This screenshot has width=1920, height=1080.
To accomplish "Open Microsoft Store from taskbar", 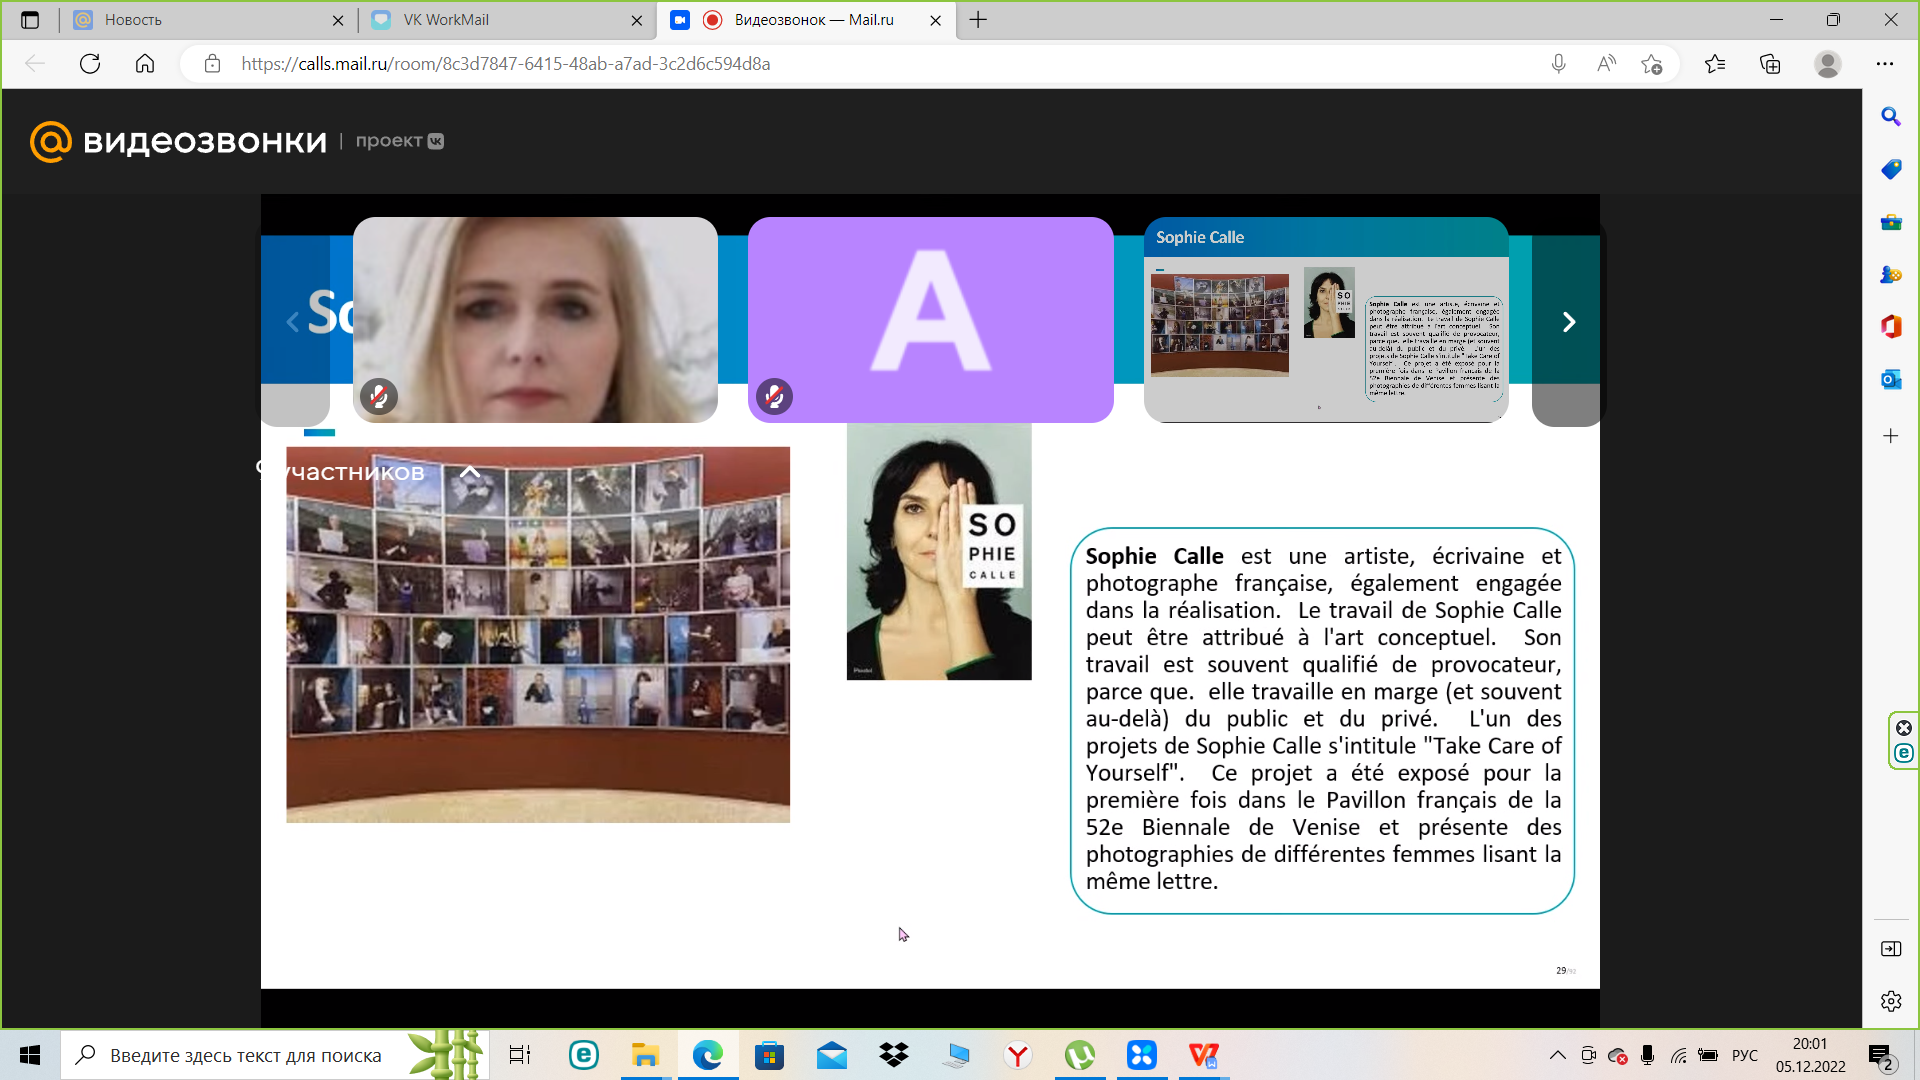I will 769,1055.
